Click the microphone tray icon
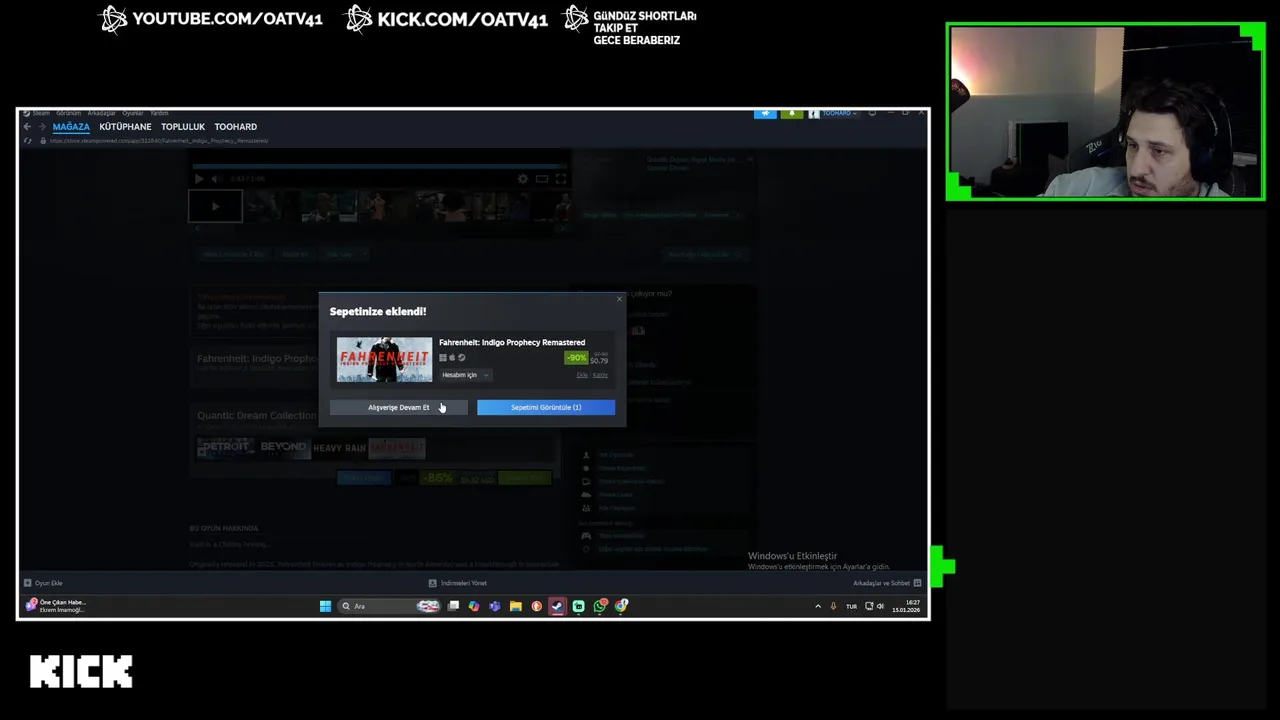 [833, 606]
